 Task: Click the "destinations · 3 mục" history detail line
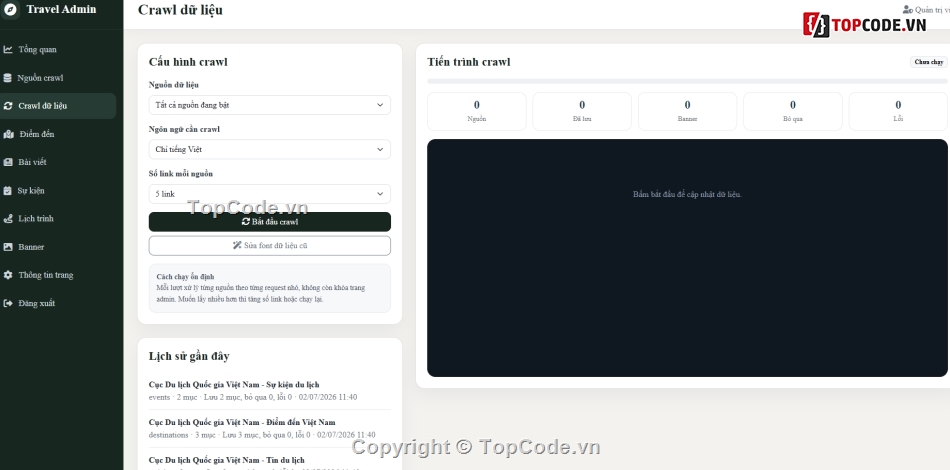tap(262, 435)
